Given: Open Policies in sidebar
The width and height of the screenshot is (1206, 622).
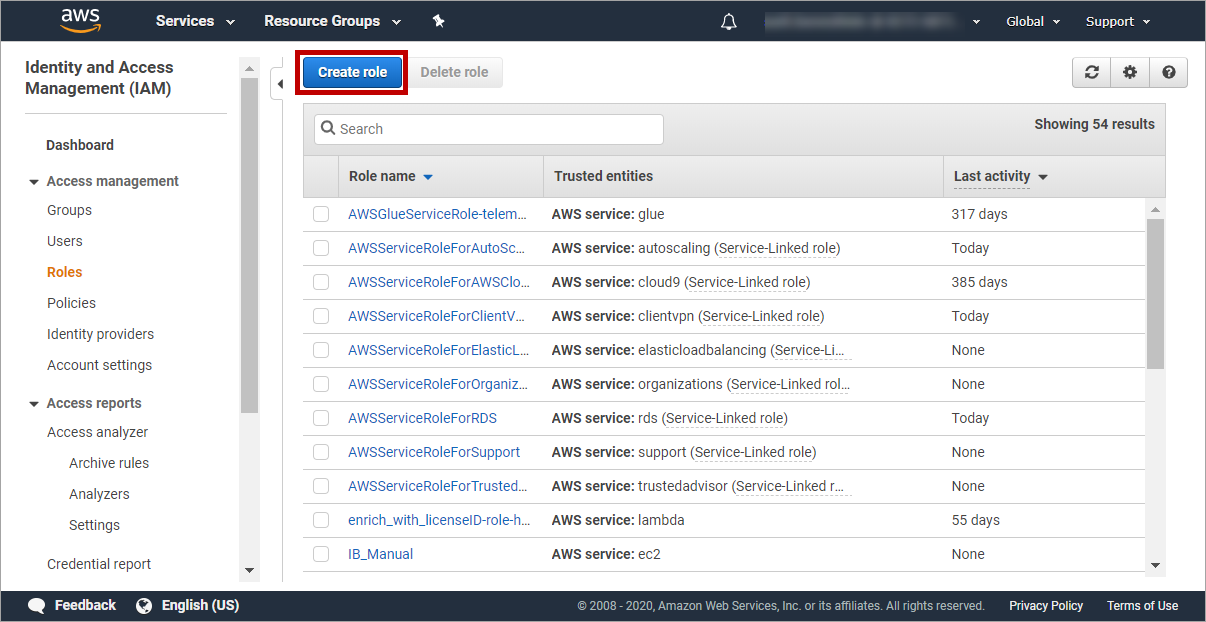Looking at the screenshot, I should pos(72,303).
